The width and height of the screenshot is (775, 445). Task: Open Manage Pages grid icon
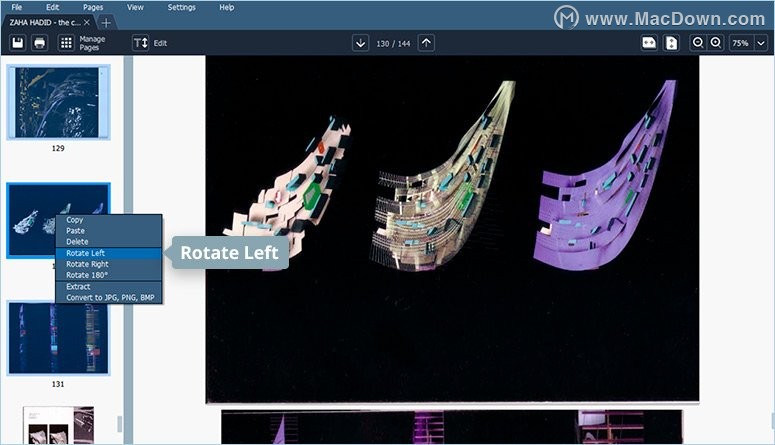click(x=66, y=43)
